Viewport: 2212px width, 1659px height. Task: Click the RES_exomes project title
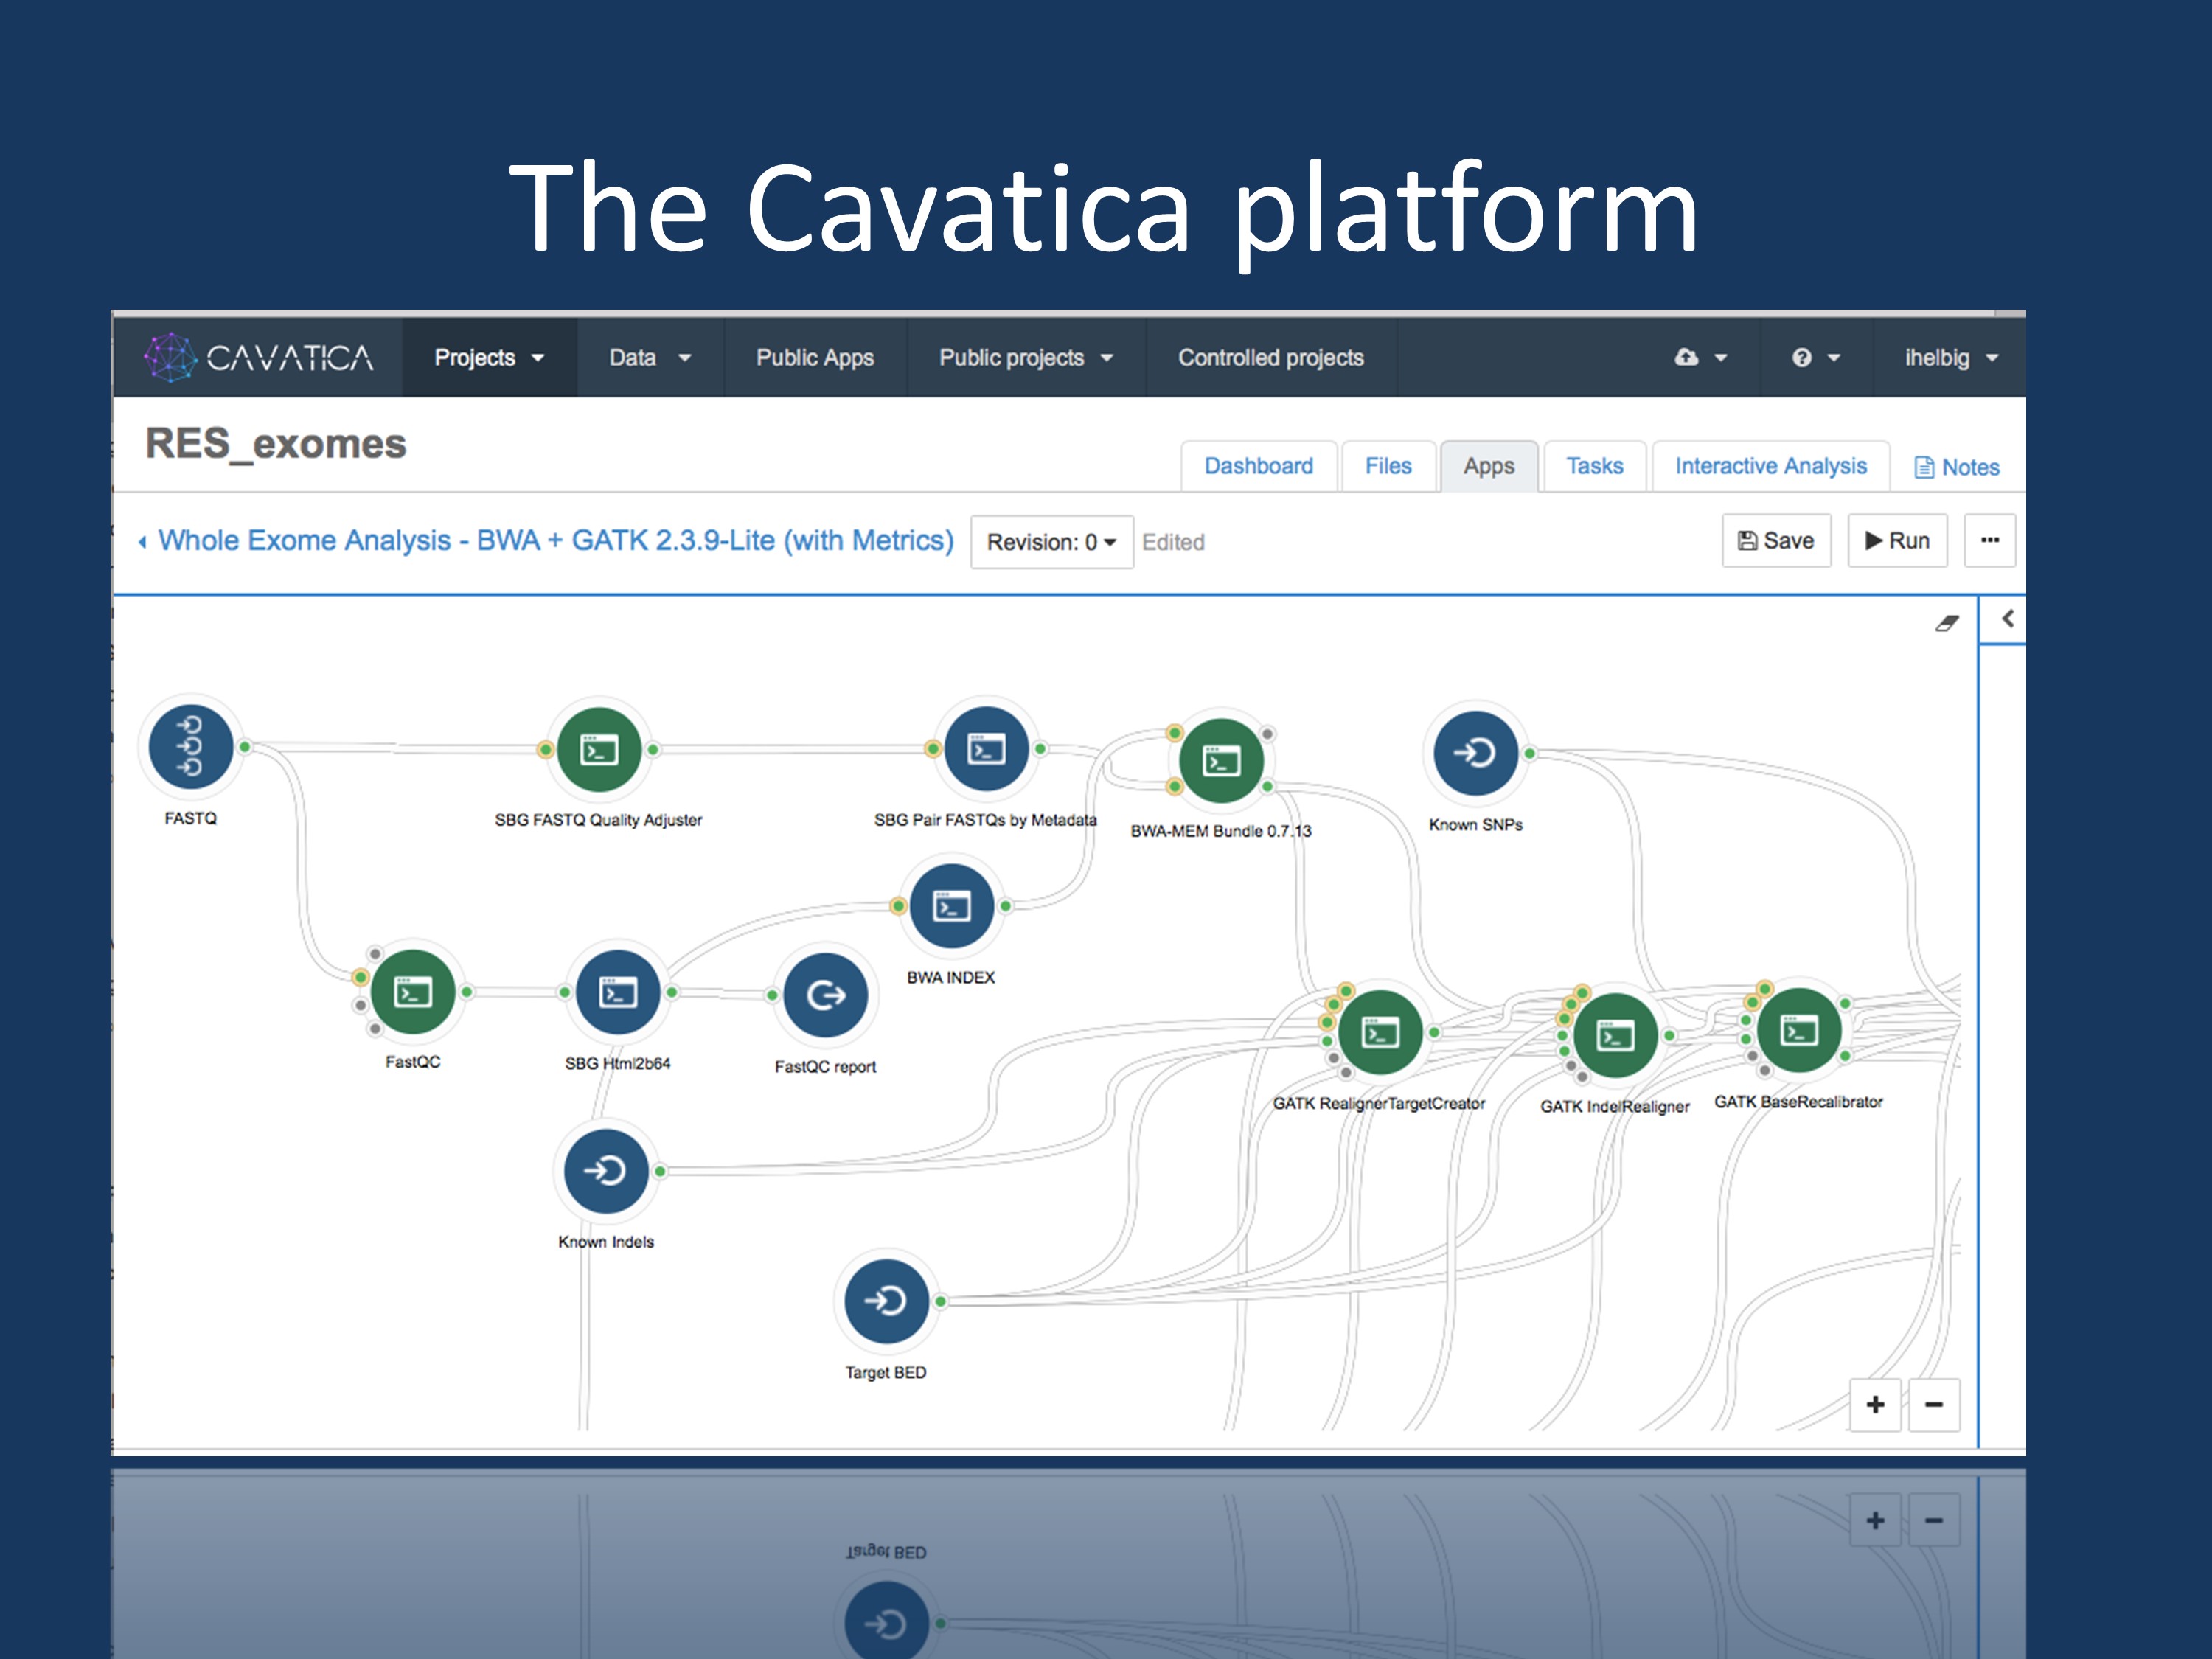point(276,443)
